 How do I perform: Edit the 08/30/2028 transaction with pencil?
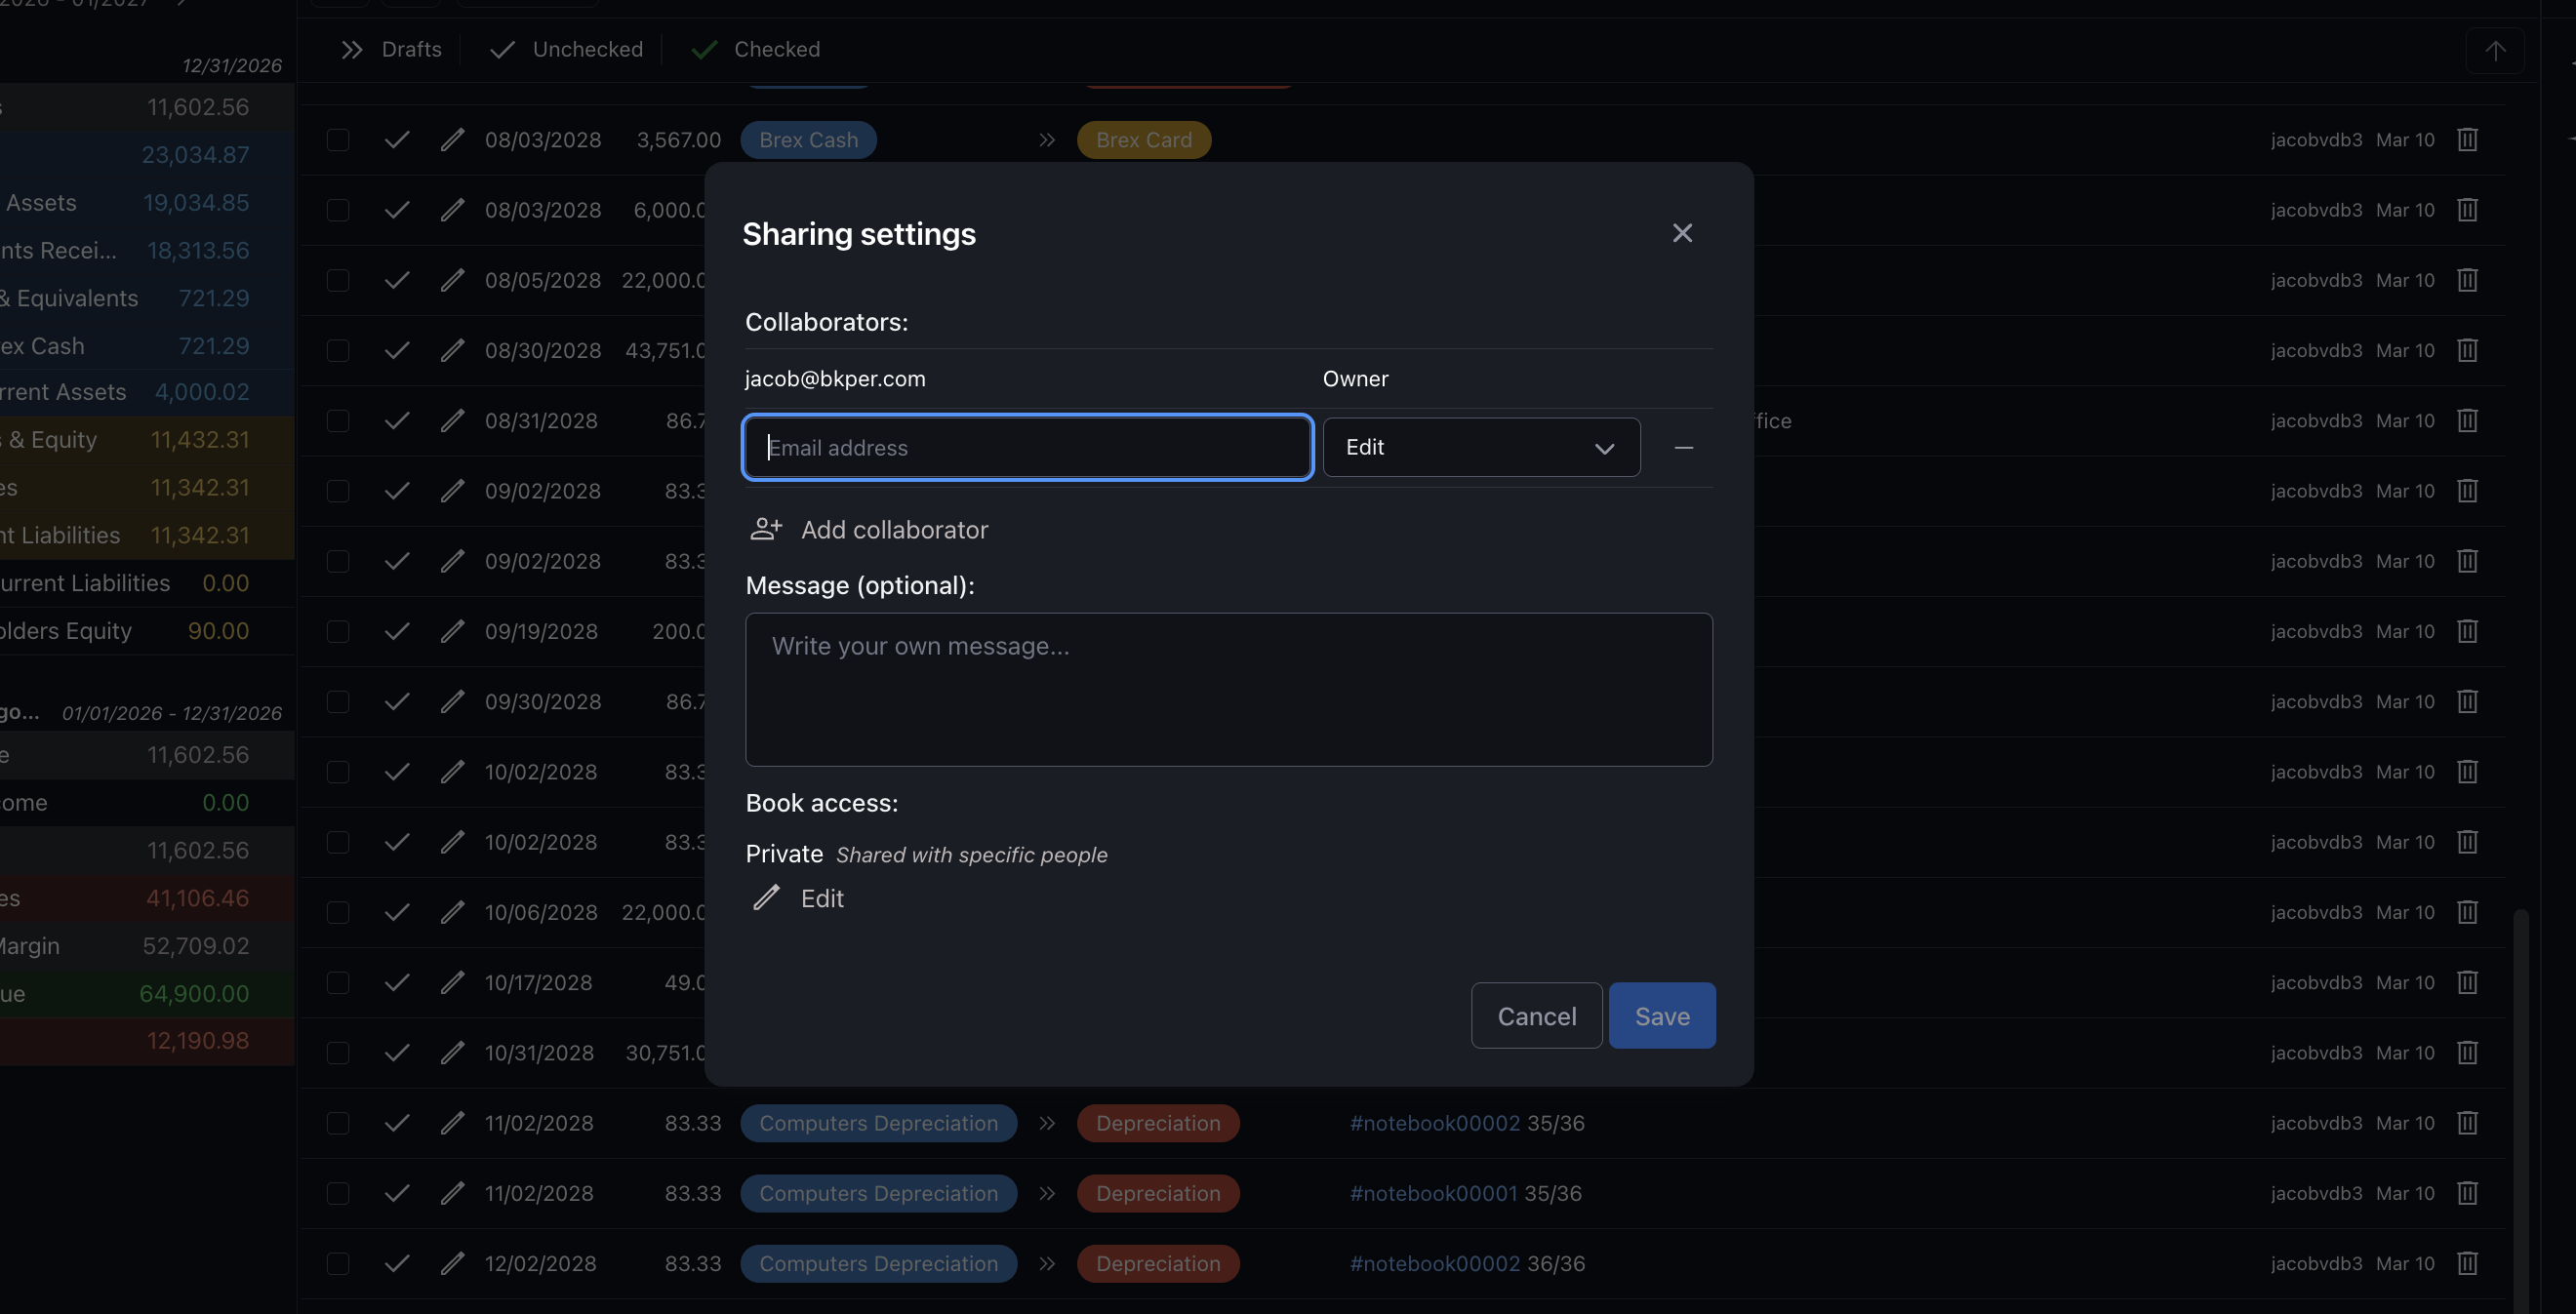[x=453, y=350]
